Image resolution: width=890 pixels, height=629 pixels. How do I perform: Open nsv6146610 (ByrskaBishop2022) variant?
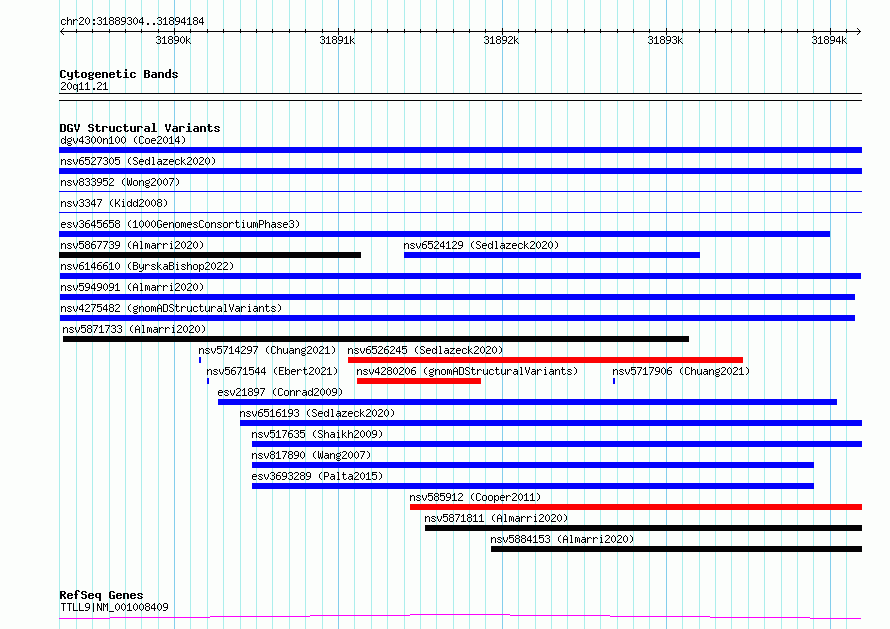pyautogui.click(x=147, y=266)
